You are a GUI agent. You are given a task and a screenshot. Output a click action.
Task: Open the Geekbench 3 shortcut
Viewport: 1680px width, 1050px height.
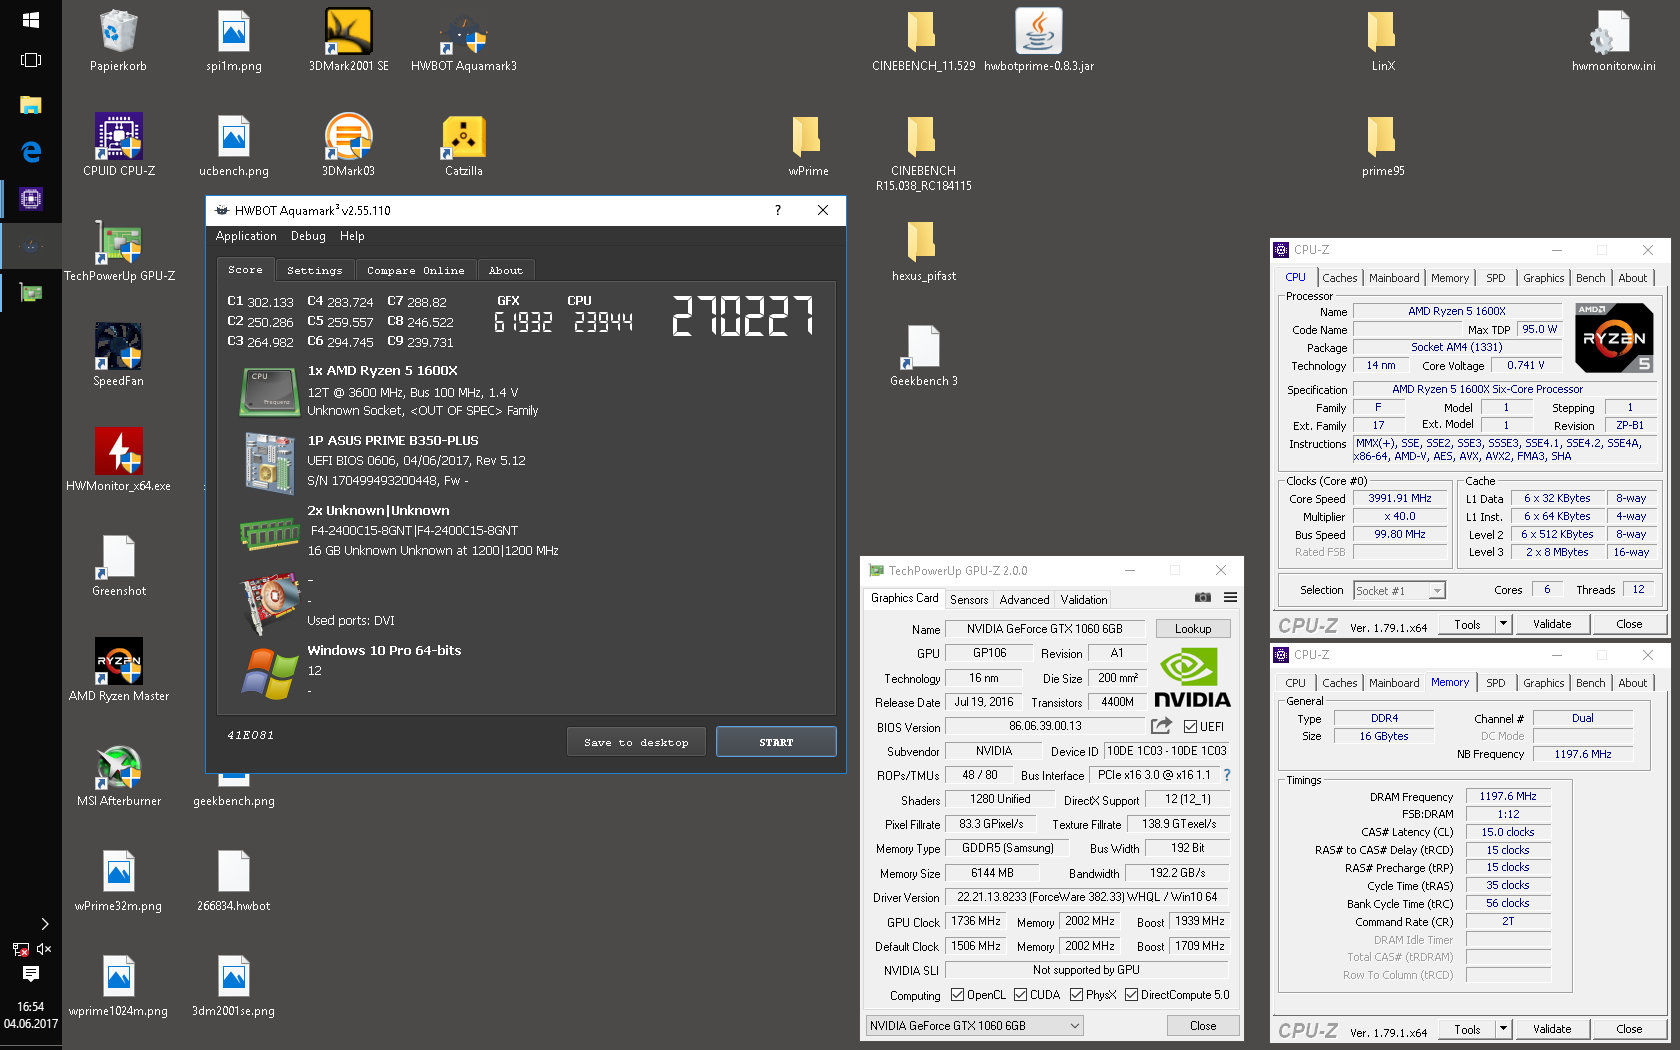tap(923, 355)
